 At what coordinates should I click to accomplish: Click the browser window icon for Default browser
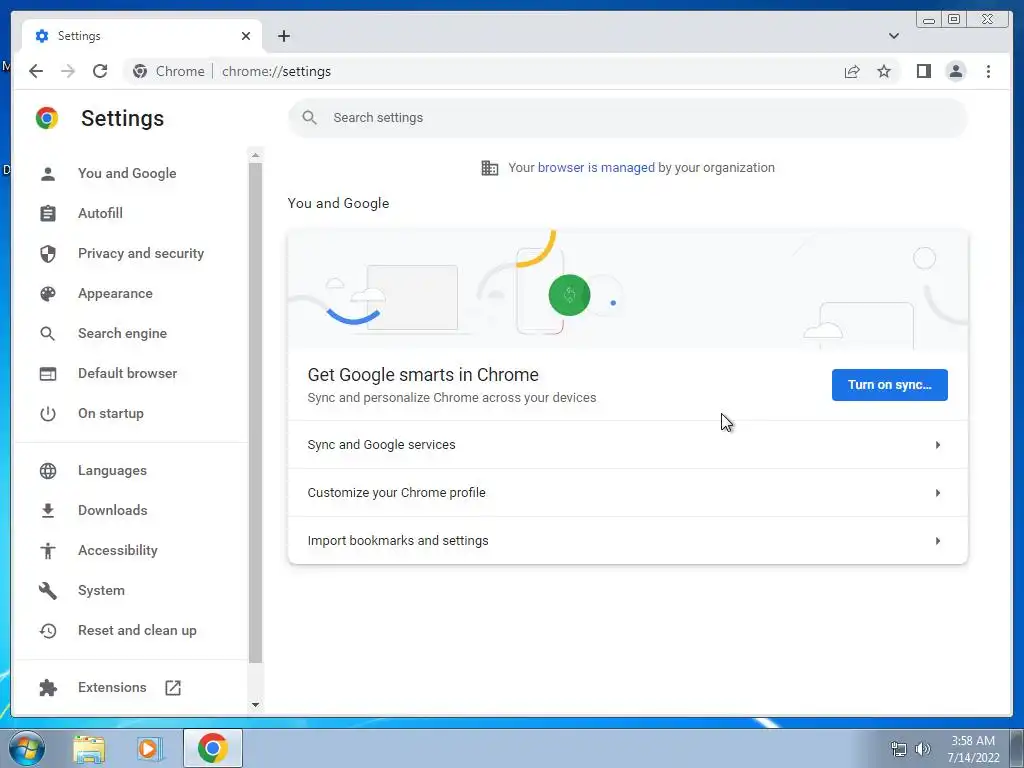coord(48,374)
